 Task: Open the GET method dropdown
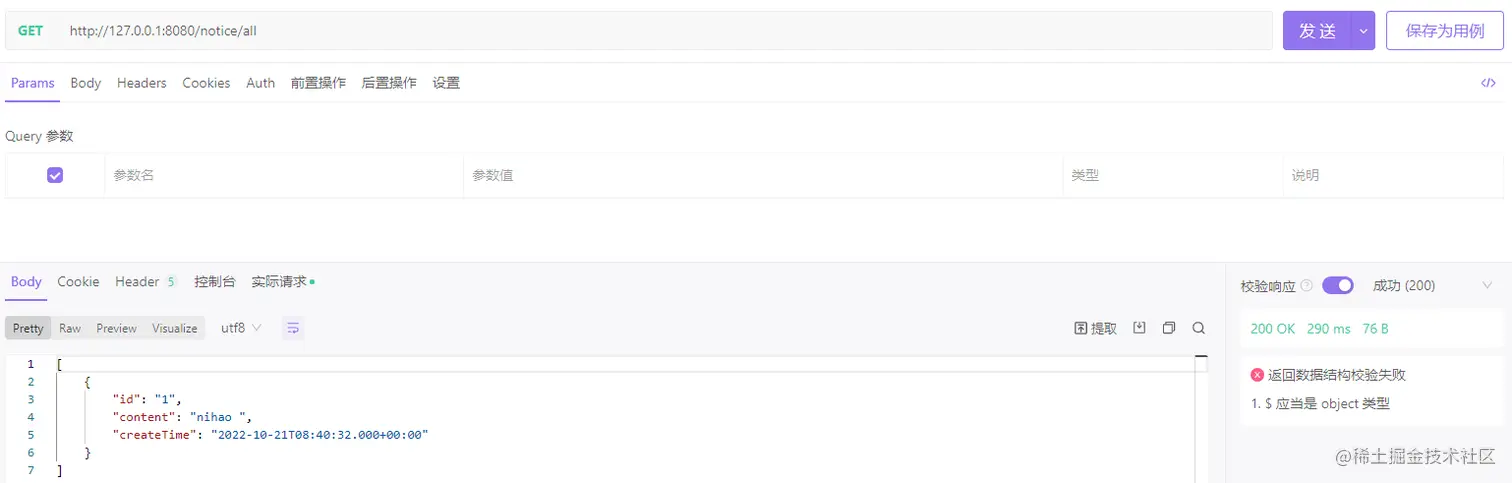point(31,31)
